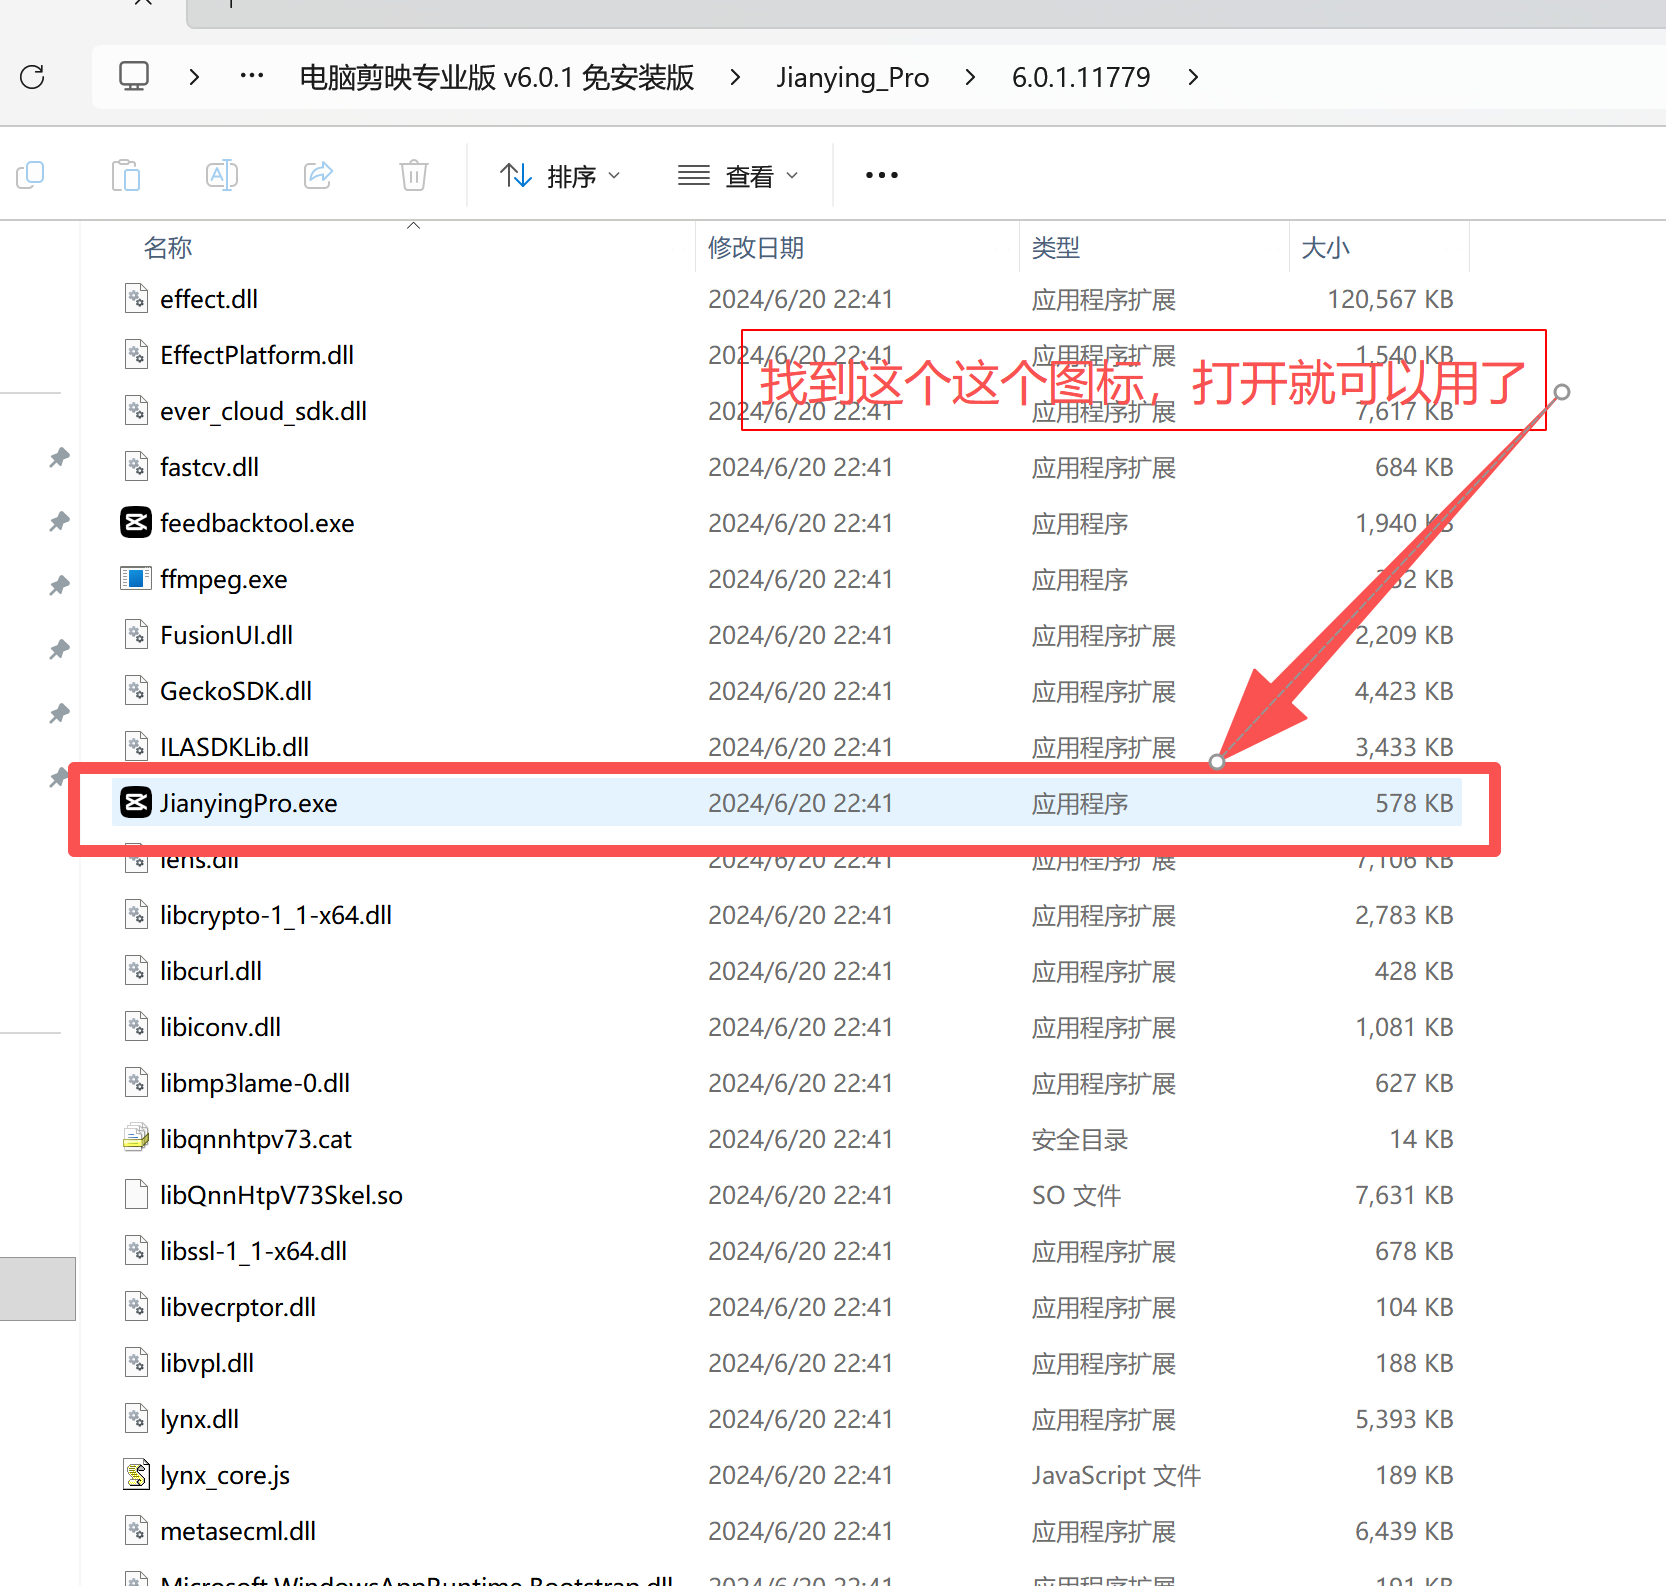Click the feedbacktool.exe app icon
Viewport: 1666px width, 1586px height.
(136, 522)
